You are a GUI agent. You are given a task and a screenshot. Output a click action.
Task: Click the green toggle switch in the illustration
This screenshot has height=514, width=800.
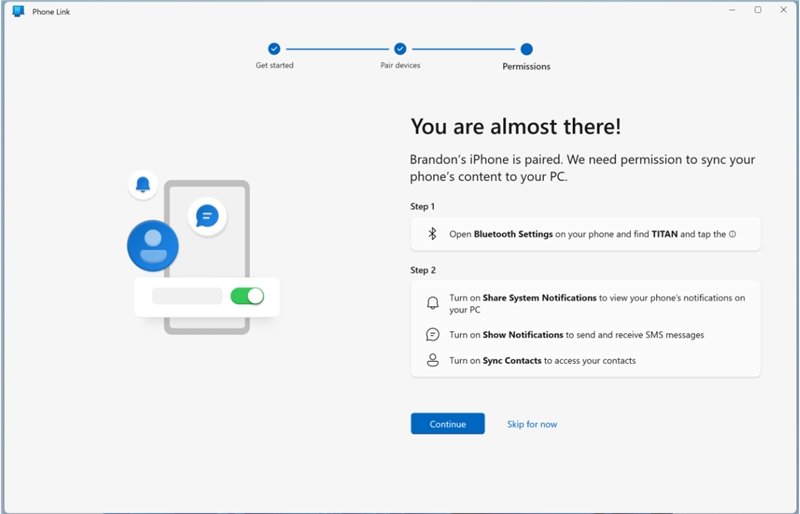247,296
